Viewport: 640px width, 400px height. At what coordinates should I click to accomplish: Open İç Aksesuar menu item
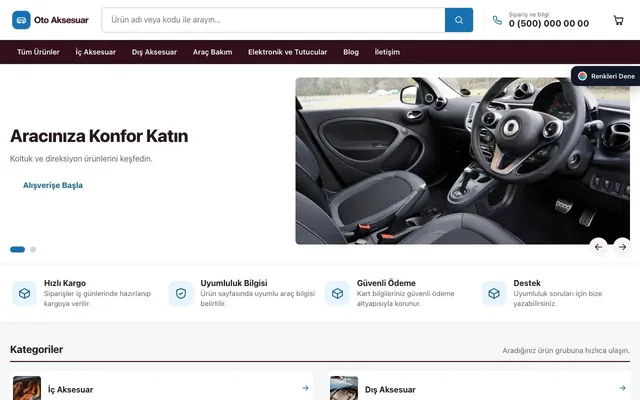pyautogui.click(x=96, y=52)
